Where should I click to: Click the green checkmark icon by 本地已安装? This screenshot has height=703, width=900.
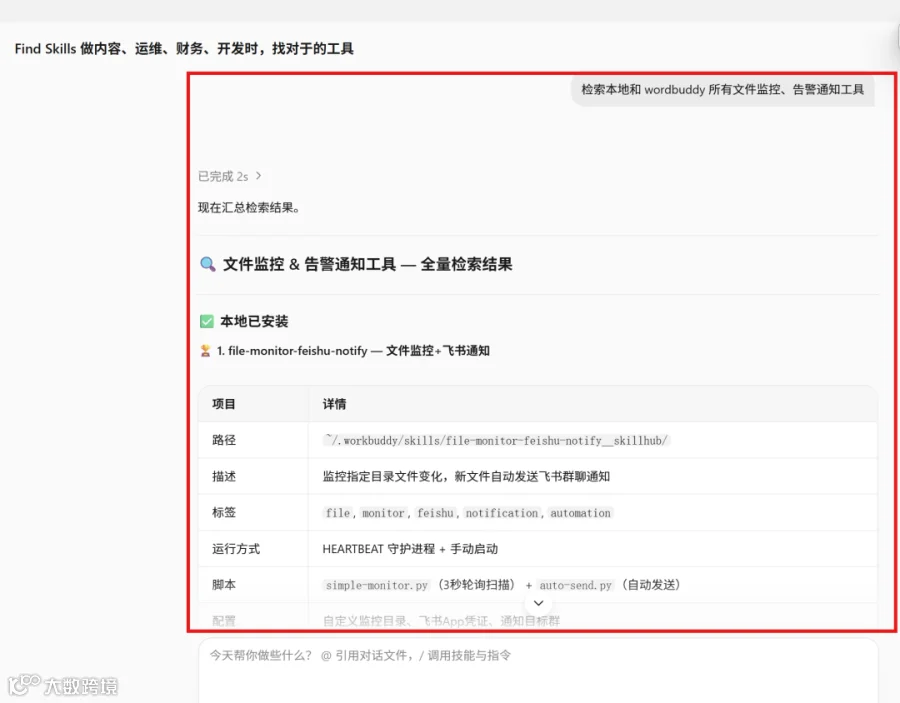207,321
